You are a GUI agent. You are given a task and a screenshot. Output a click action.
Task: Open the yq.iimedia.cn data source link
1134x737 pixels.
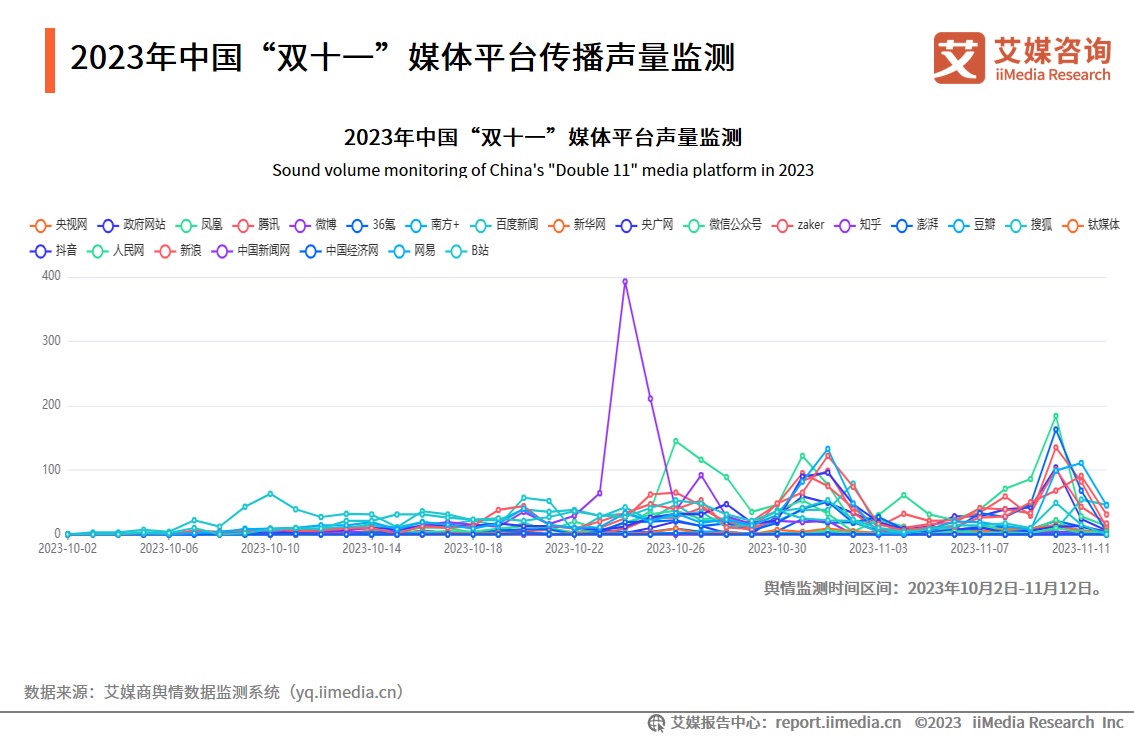[346, 692]
